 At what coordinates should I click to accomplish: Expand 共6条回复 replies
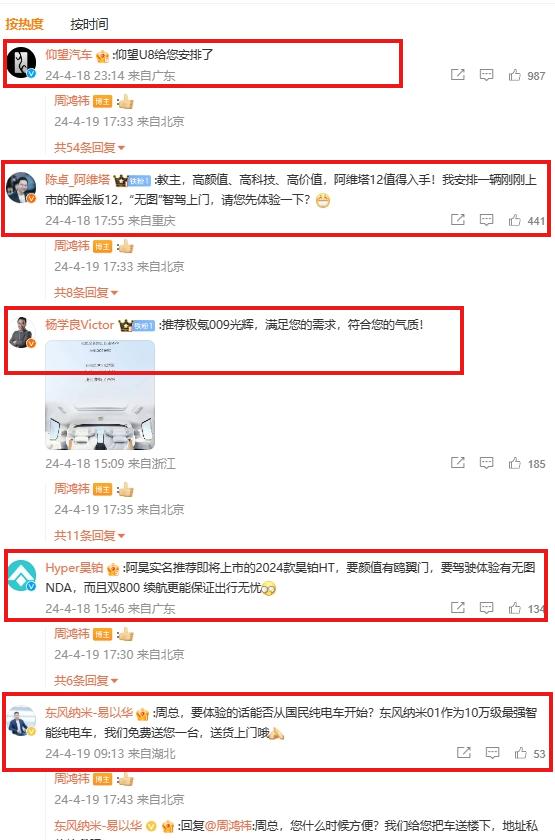(x=86, y=680)
